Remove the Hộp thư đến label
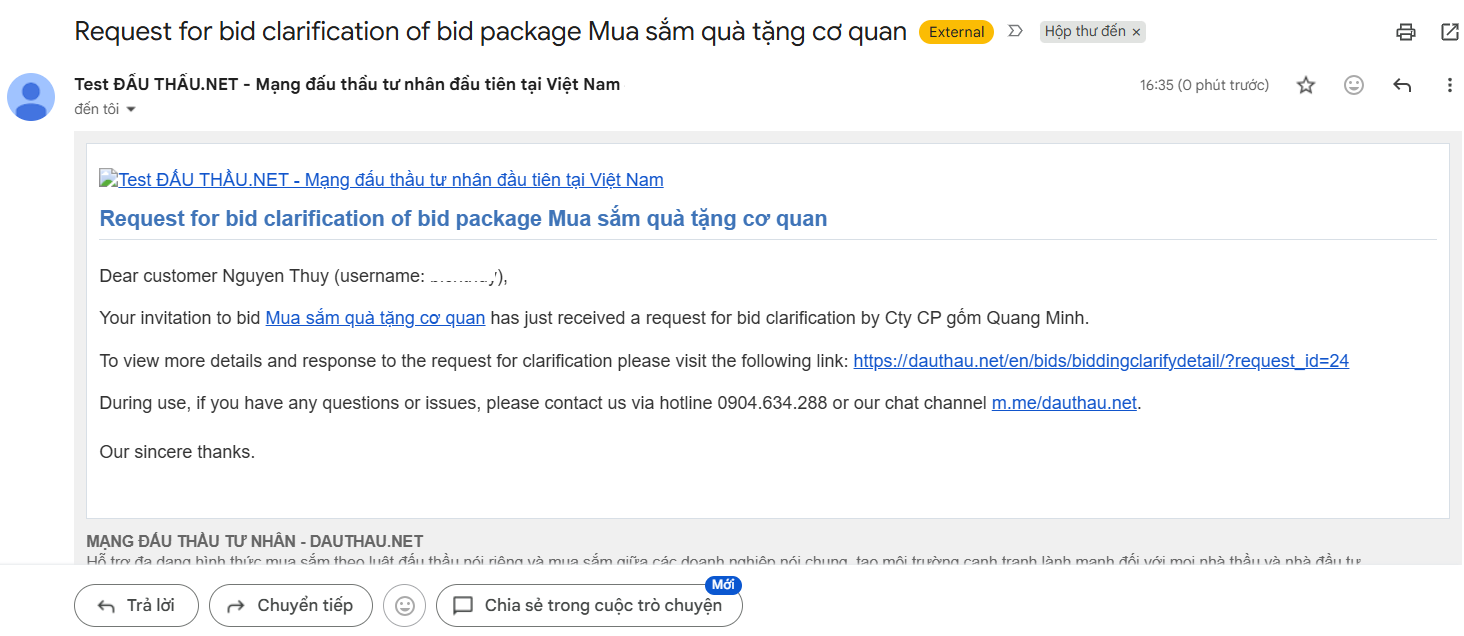 1136,32
